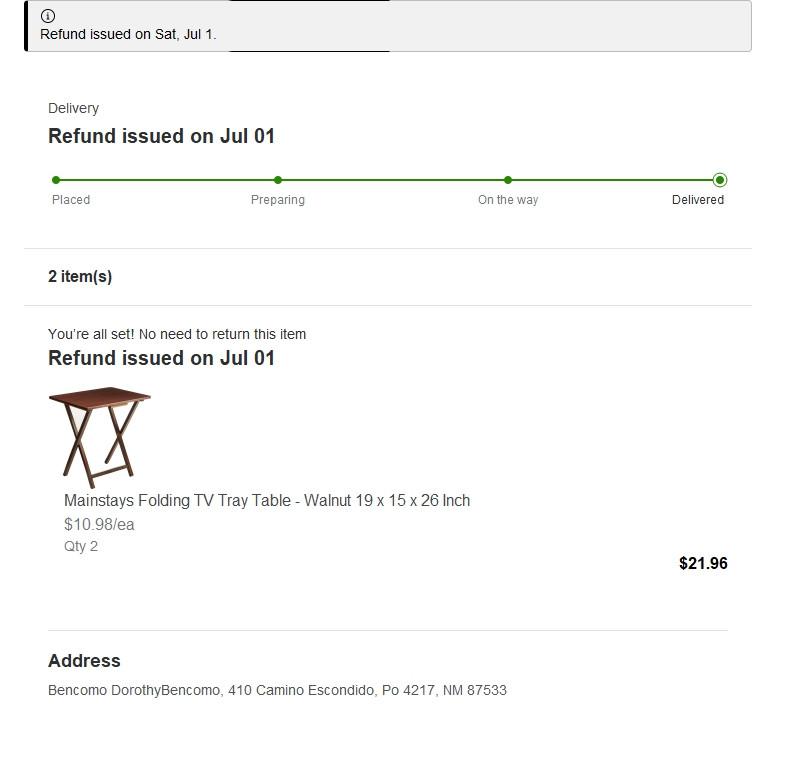This screenshot has width=800, height=766.
Task: Click the 'Placed' step label
Action: (71, 200)
